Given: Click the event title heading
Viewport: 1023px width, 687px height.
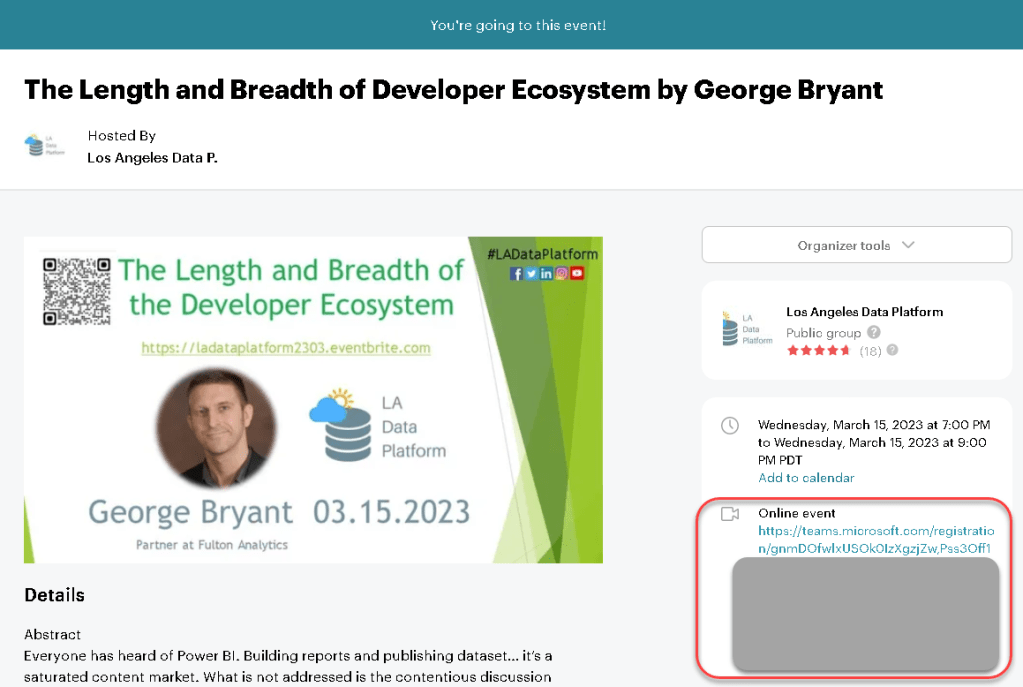Looking at the screenshot, I should [453, 89].
